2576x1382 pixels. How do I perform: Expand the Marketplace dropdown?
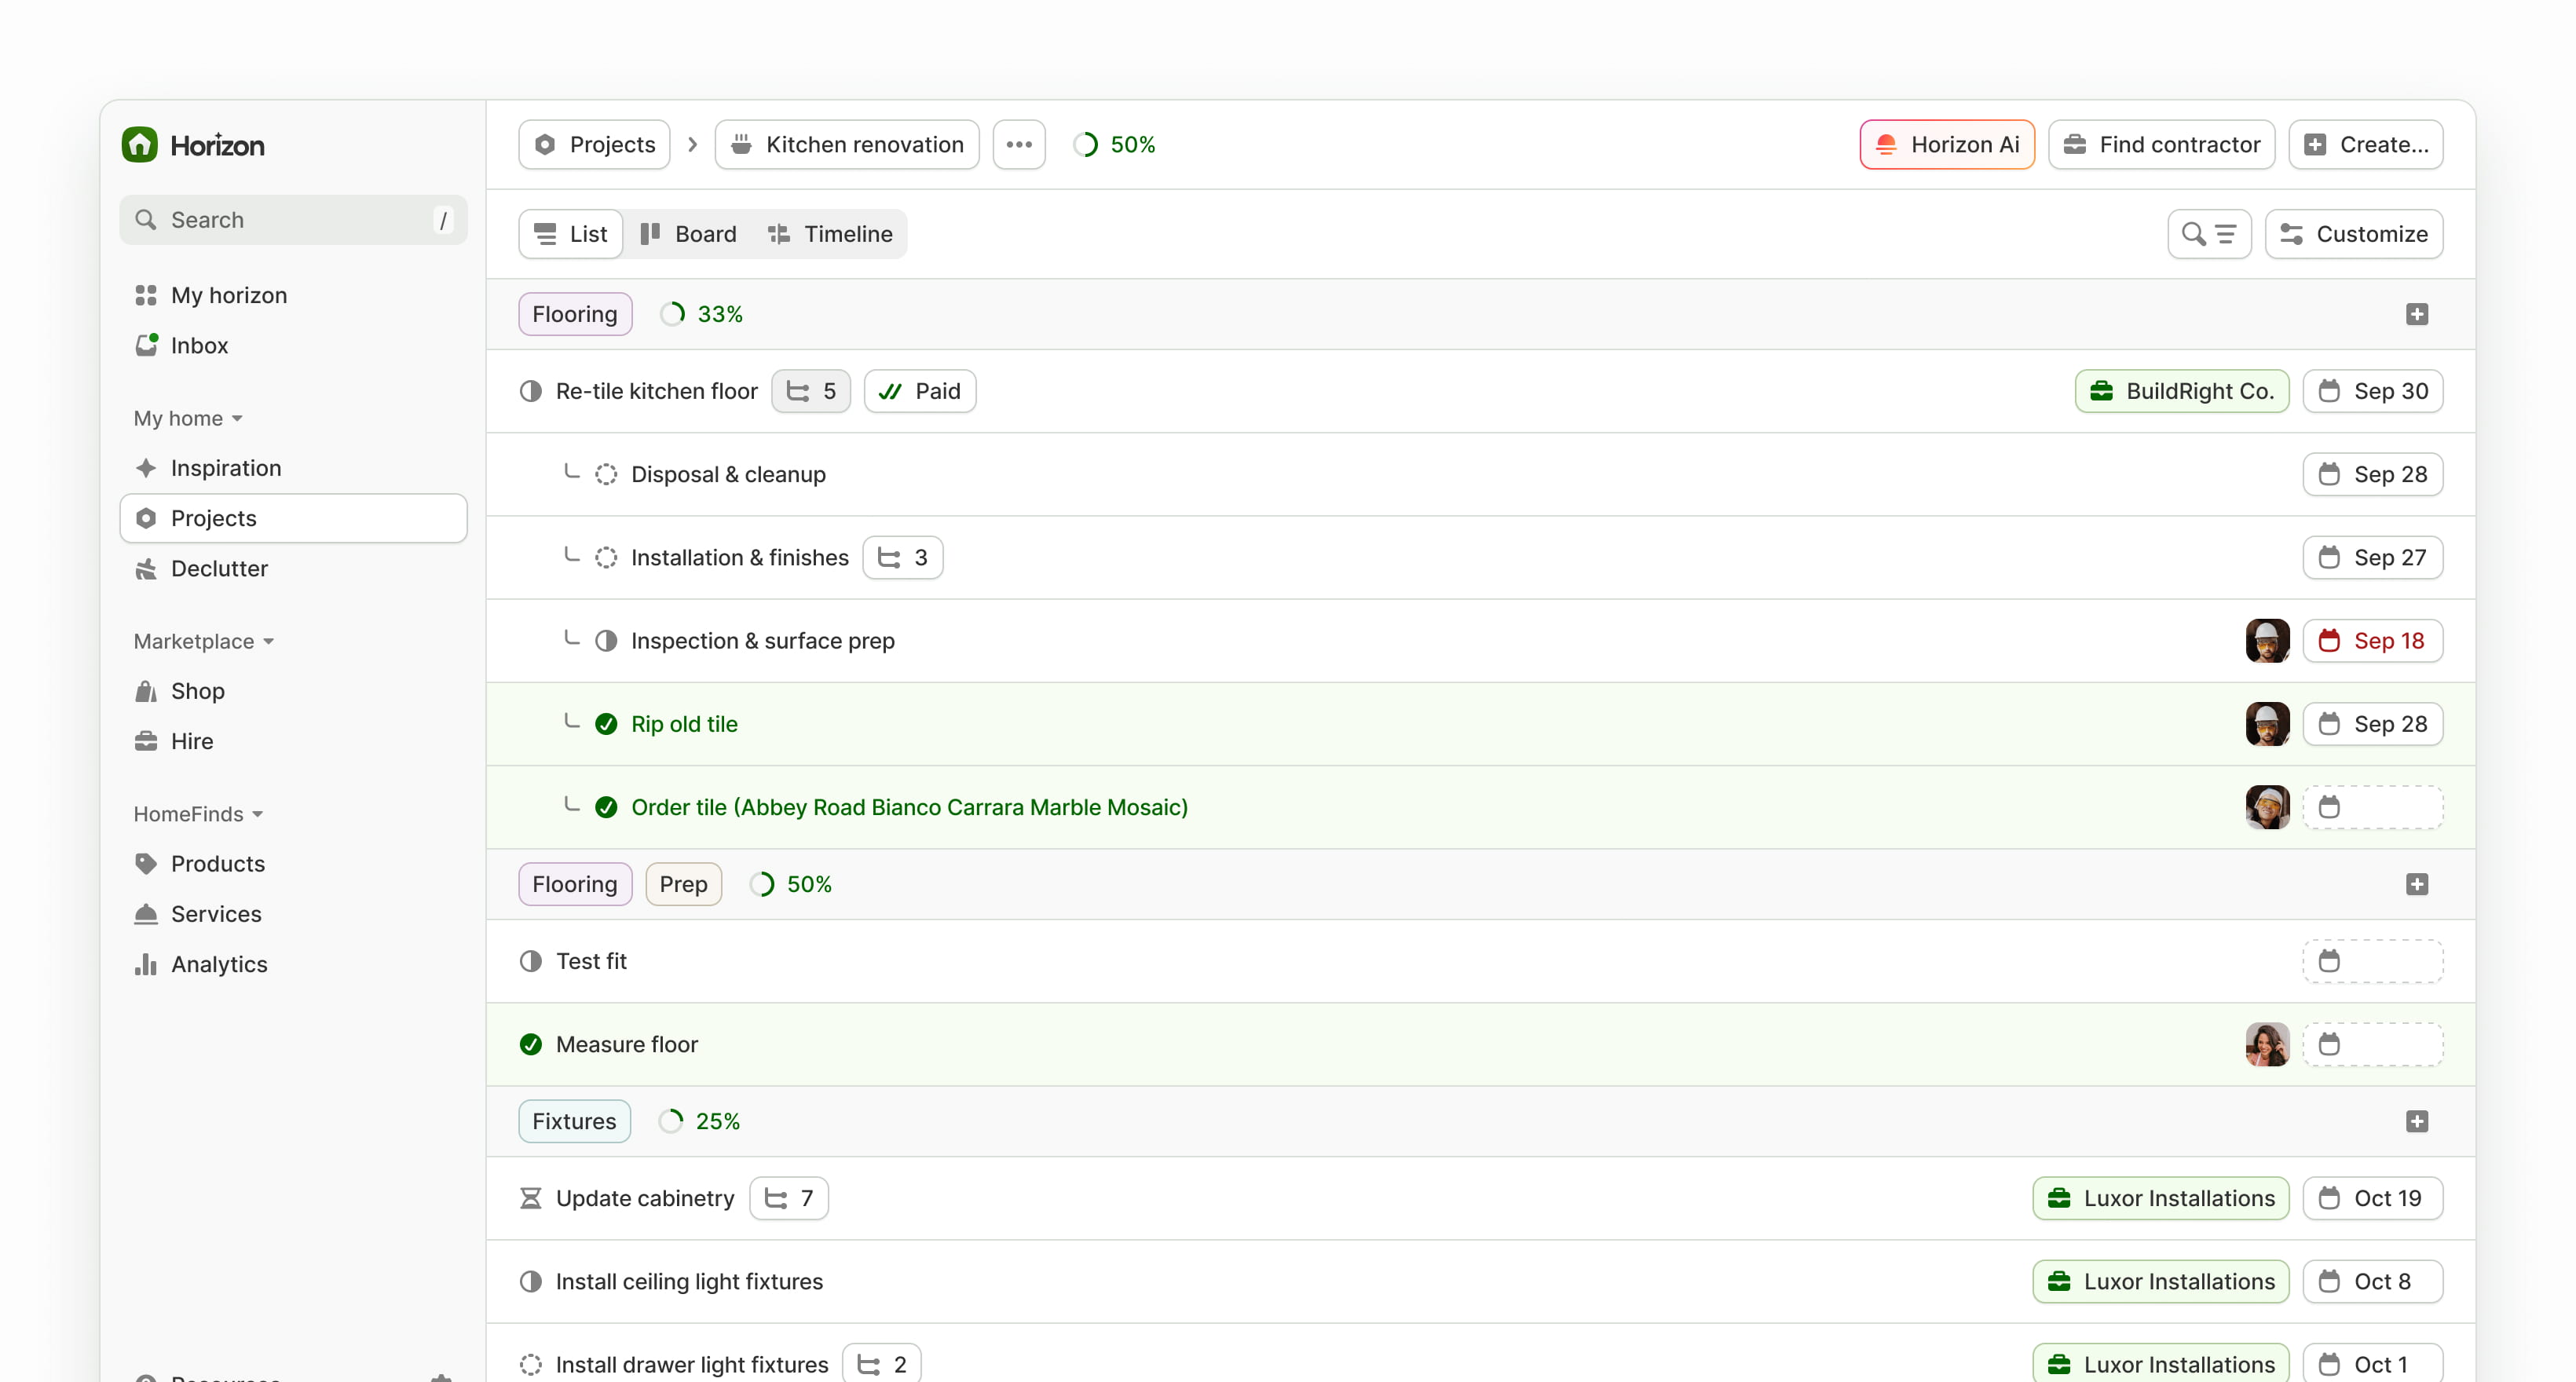(x=203, y=641)
